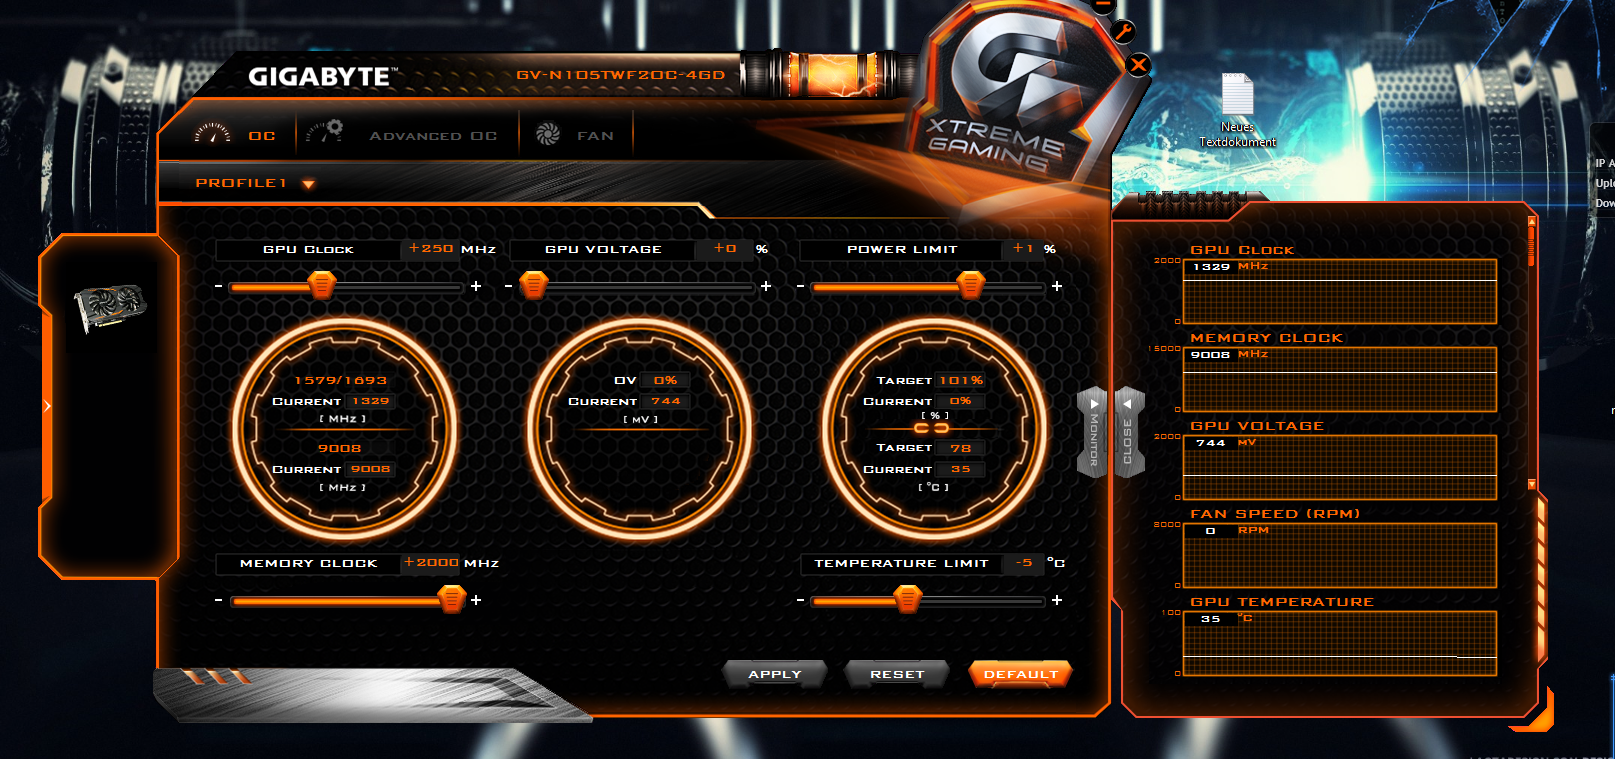1615x759 pixels.
Task: Click current GPU clock value 1329
Action: 370,401
